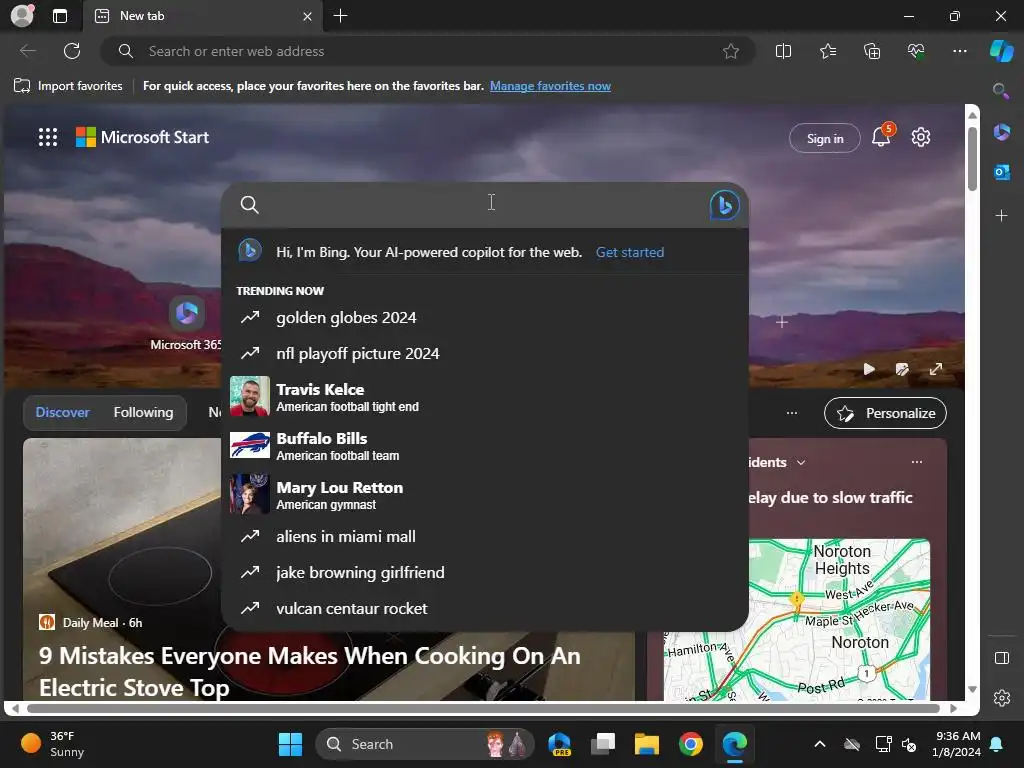
Task: Click inside the Bing search box
Action: click(x=484, y=204)
